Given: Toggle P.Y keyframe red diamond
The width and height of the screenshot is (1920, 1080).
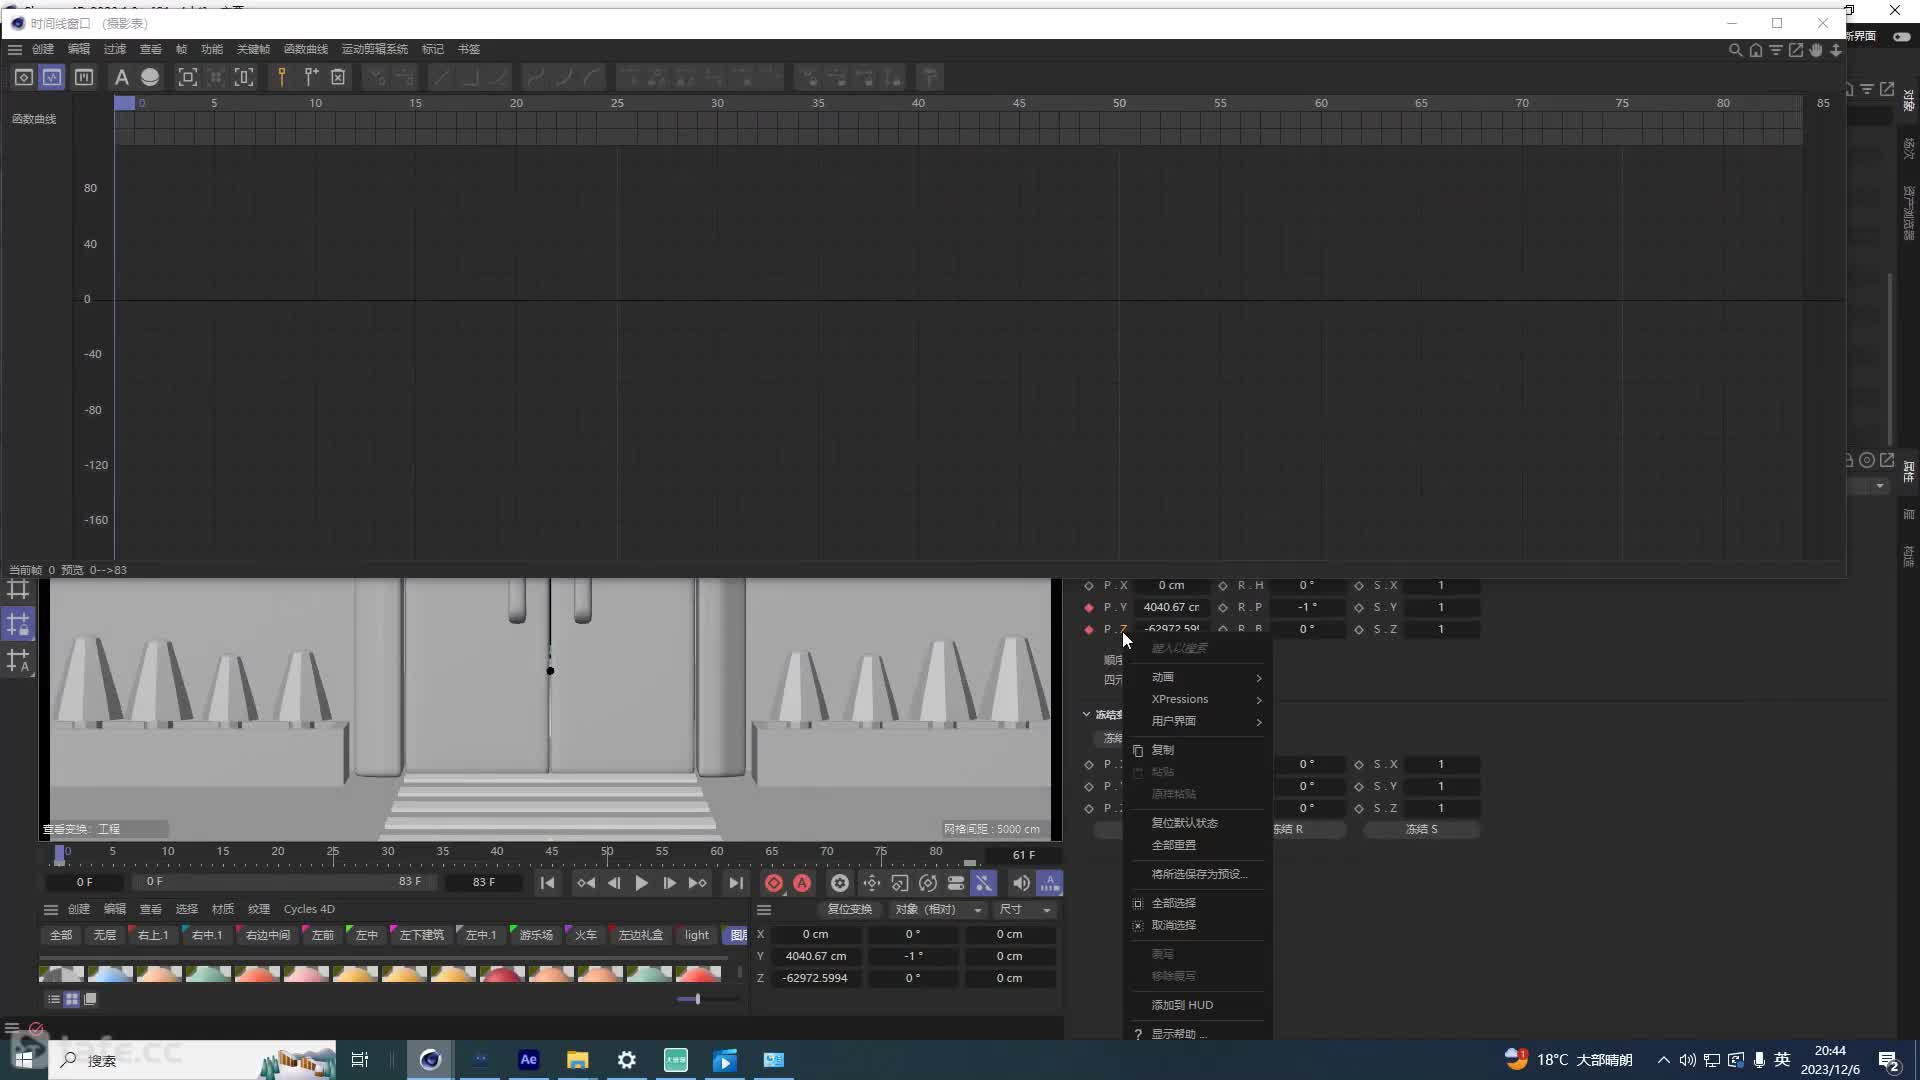Looking at the screenshot, I should point(1089,607).
